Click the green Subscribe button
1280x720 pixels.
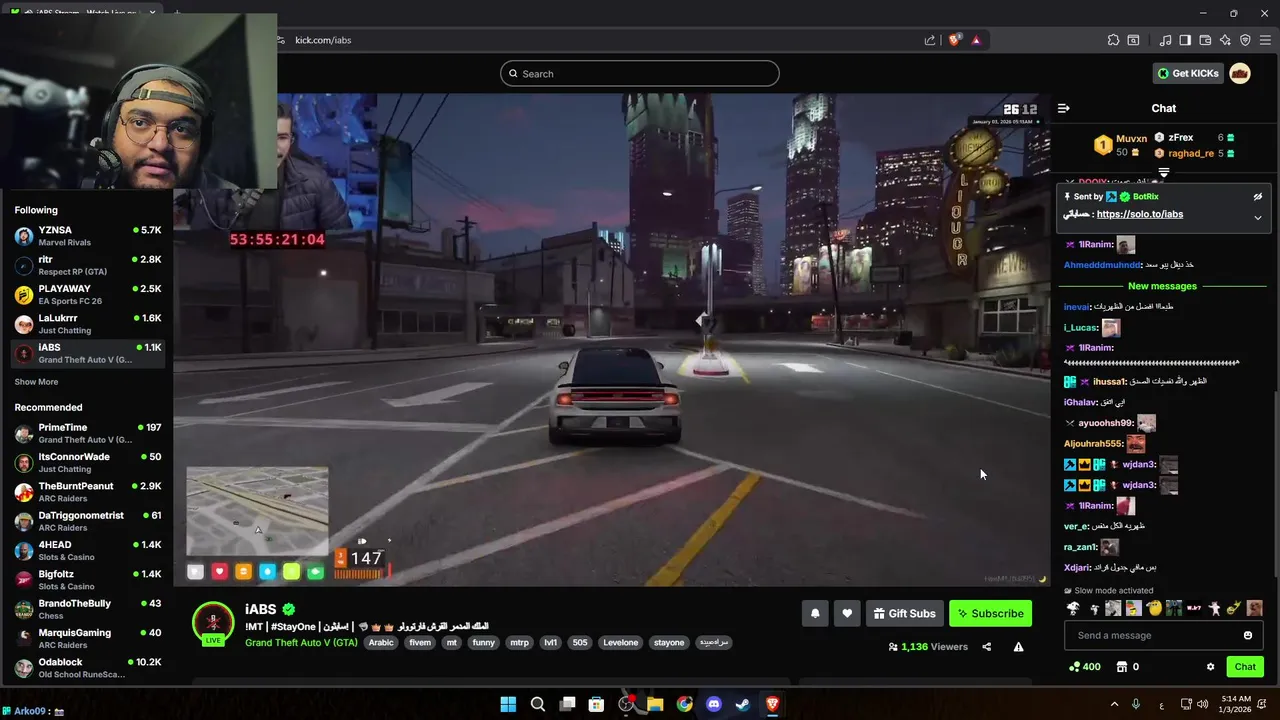point(990,613)
